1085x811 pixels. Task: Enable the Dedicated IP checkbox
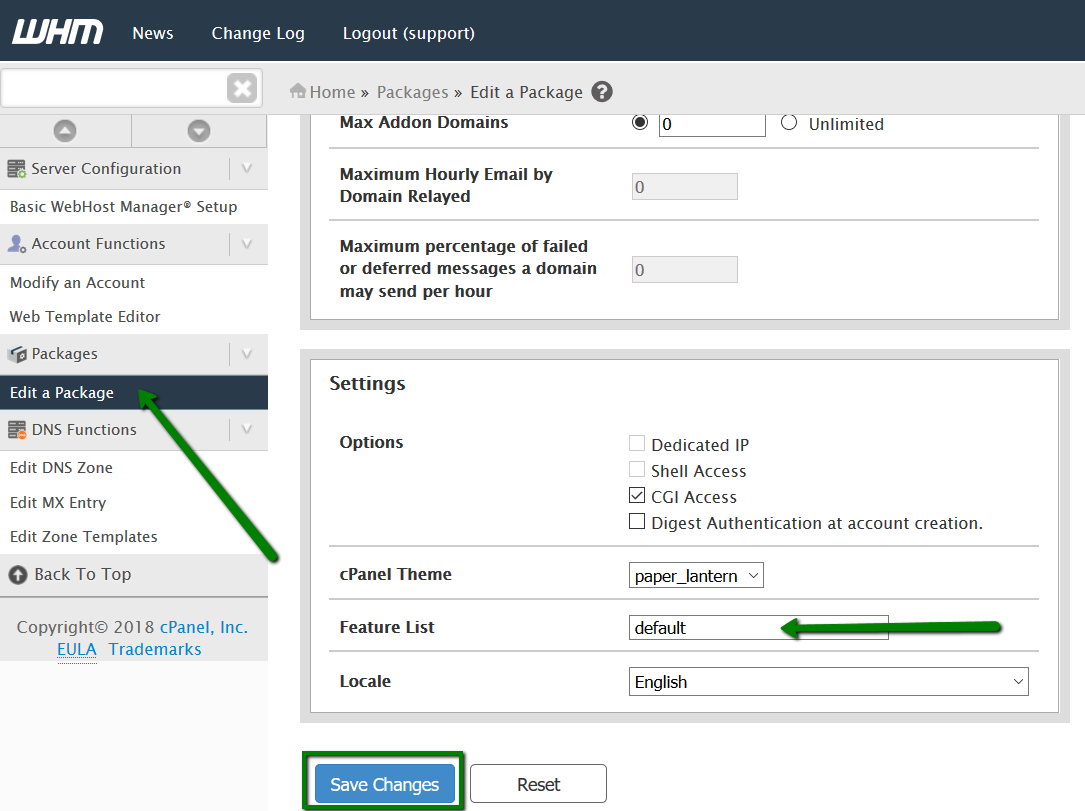tap(637, 444)
